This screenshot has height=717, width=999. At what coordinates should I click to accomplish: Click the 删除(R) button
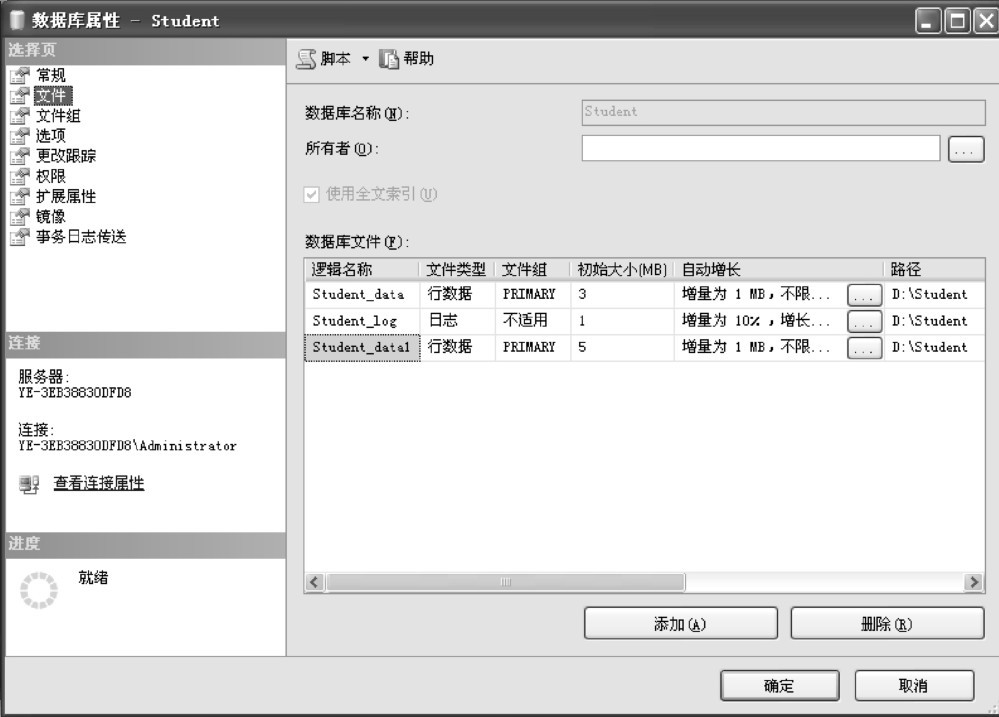tap(888, 623)
